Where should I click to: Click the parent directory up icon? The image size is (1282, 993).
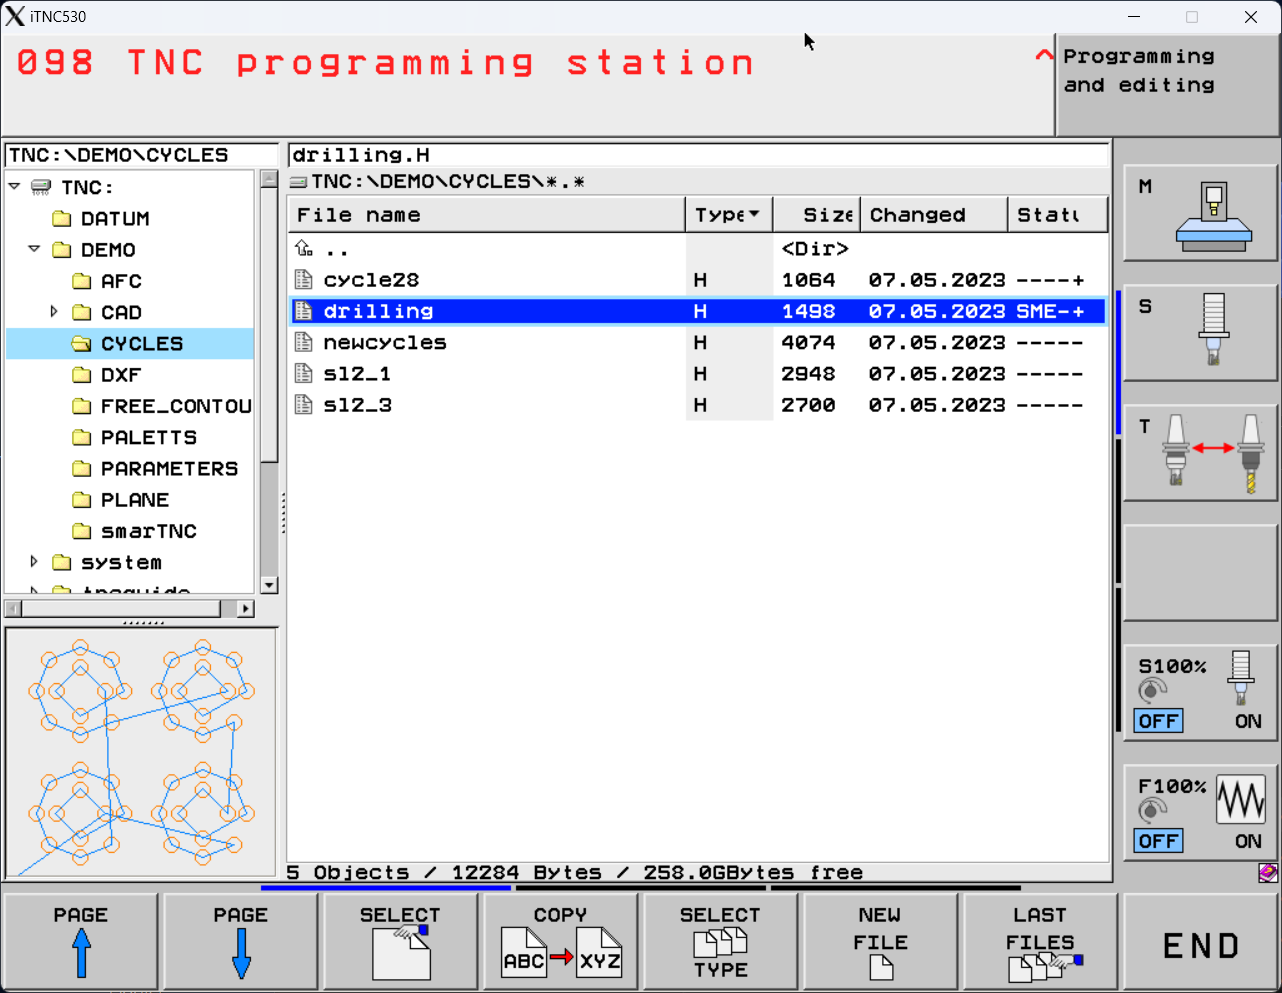(x=304, y=248)
